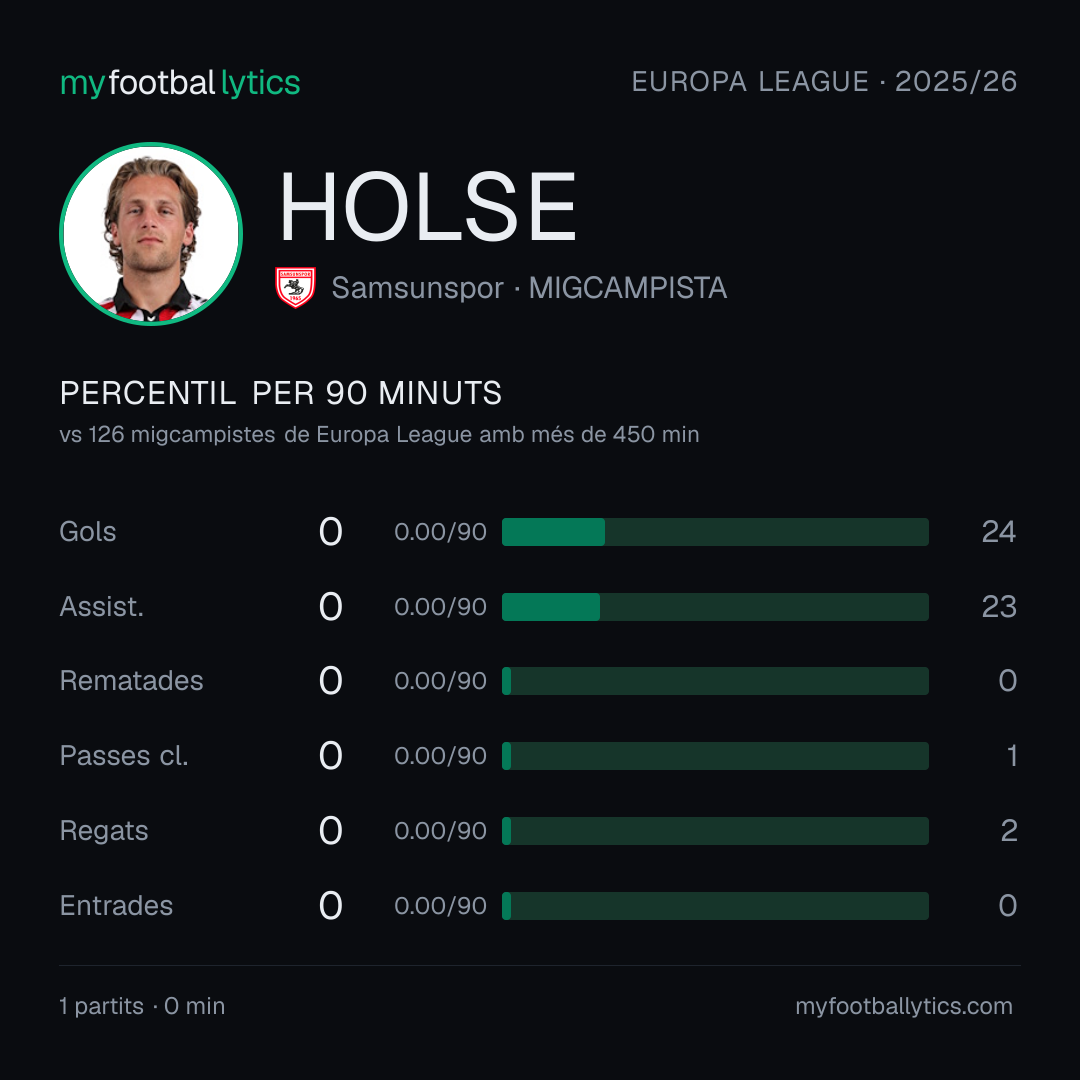Click the percentile value 23 for Assist.
Viewport: 1080px width, 1080px height.
999,607
